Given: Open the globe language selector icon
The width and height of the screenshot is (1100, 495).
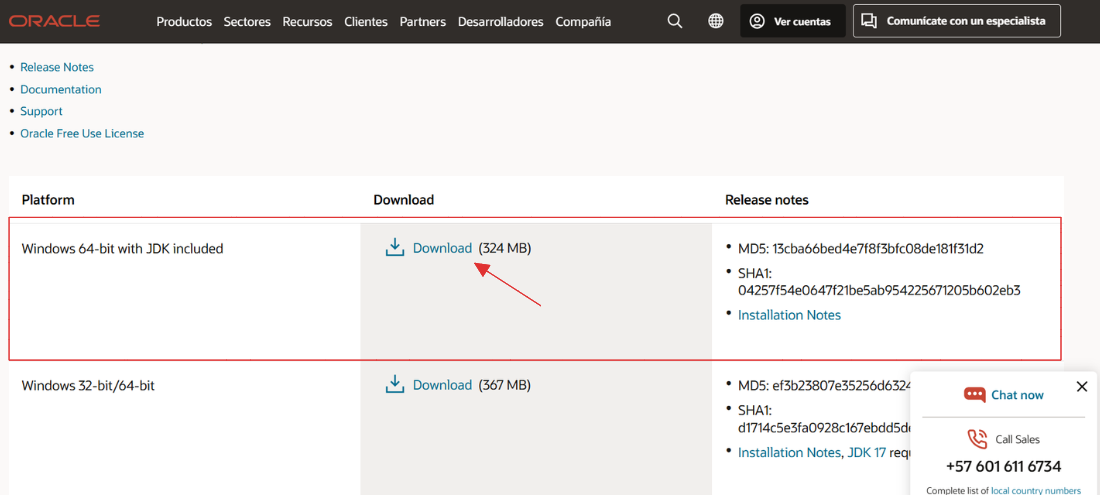Looking at the screenshot, I should pos(716,21).
